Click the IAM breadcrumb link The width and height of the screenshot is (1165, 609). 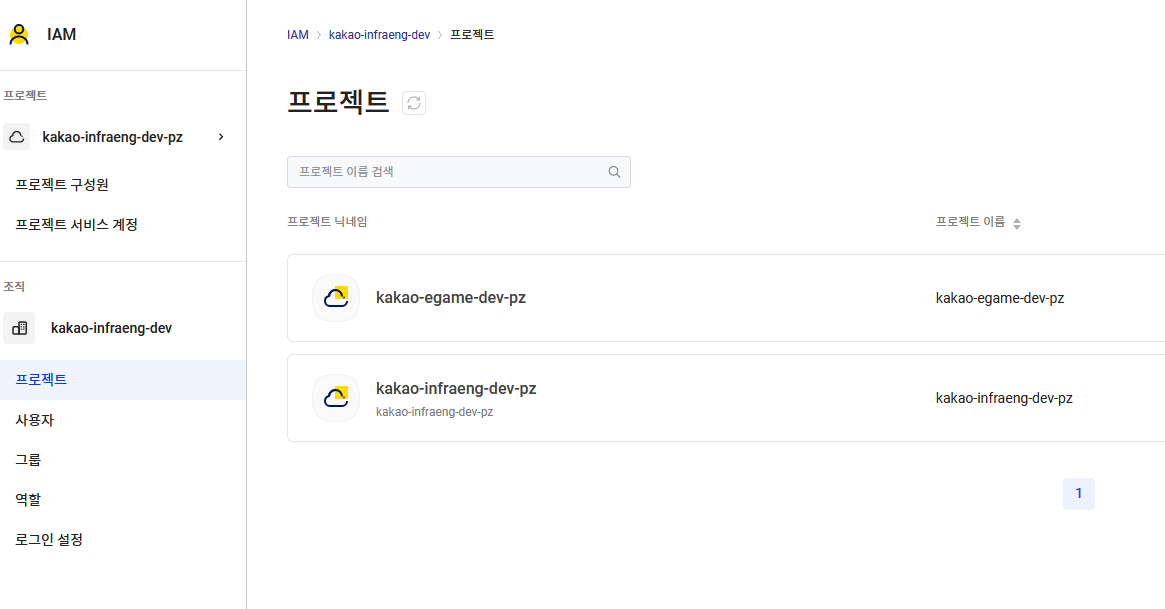(x=298, y=35)
